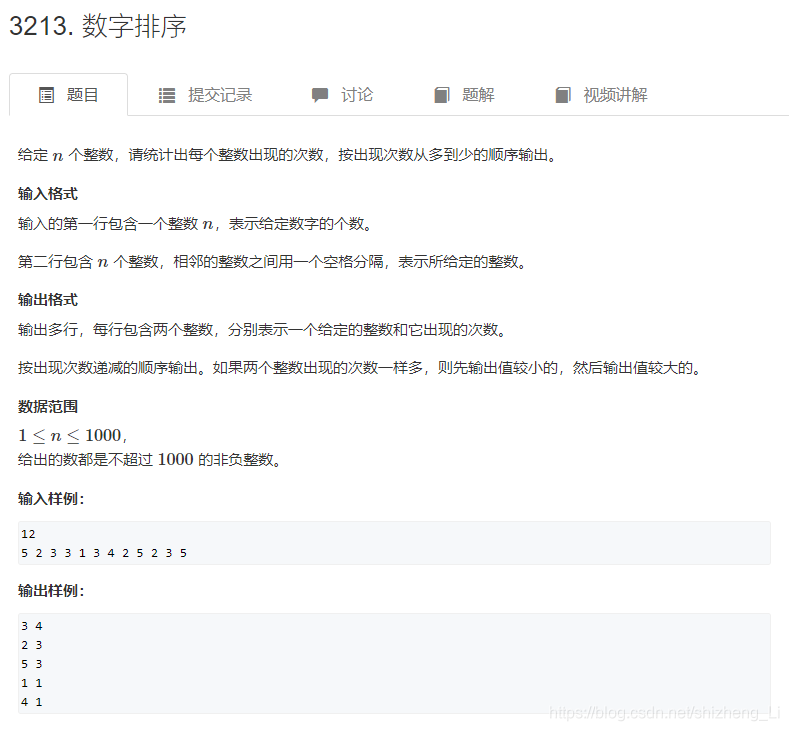The height and width of the screenshot is (731, 789).
Task: Switch to the 提交记录 tab
Action: [x=205, y=95]
